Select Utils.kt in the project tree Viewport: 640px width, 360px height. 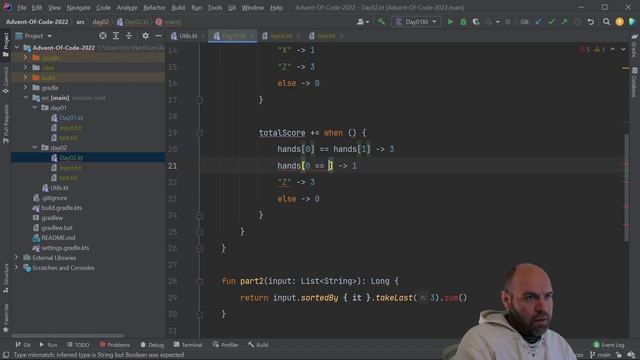60,188
